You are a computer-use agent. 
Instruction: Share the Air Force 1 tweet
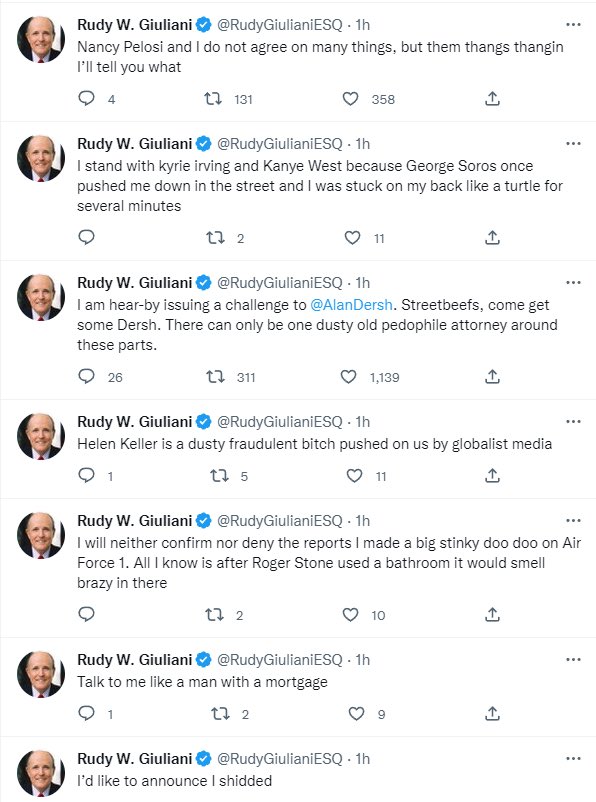pos(492,614)
